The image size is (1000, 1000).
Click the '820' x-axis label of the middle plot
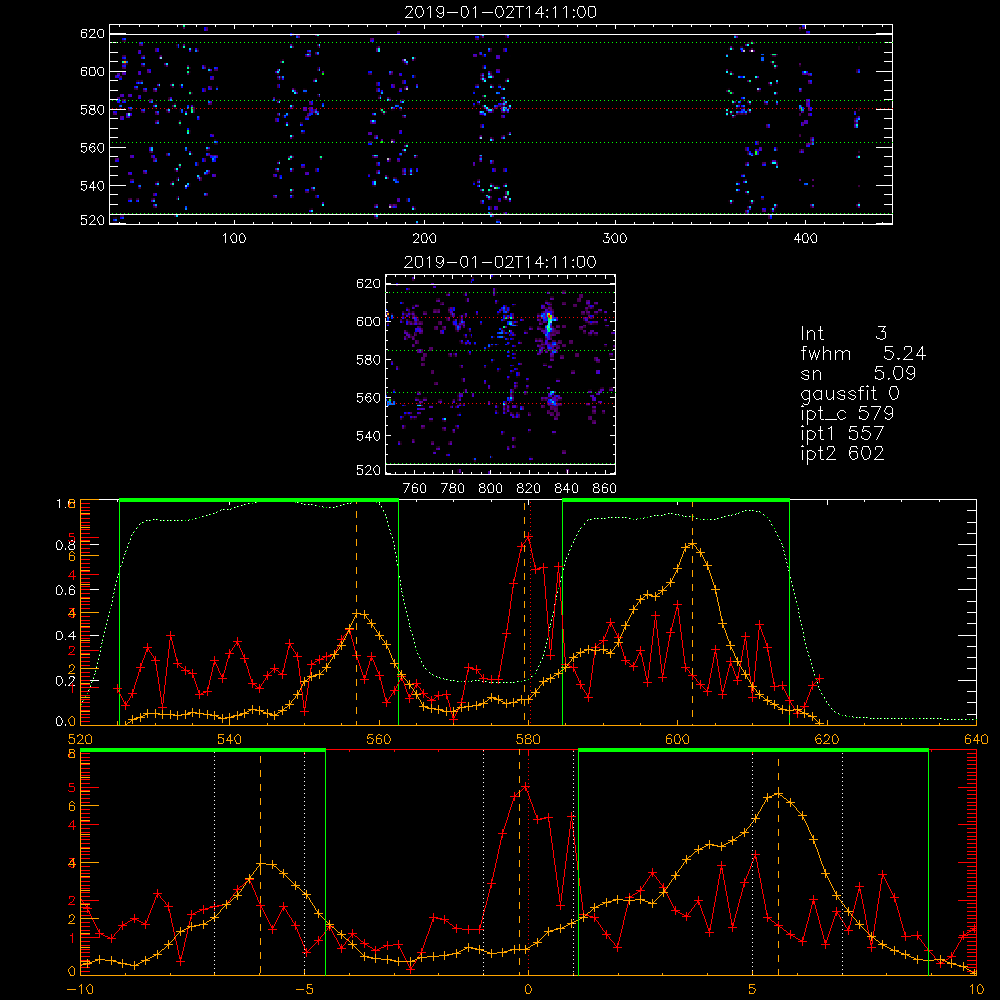pos(529,488)
